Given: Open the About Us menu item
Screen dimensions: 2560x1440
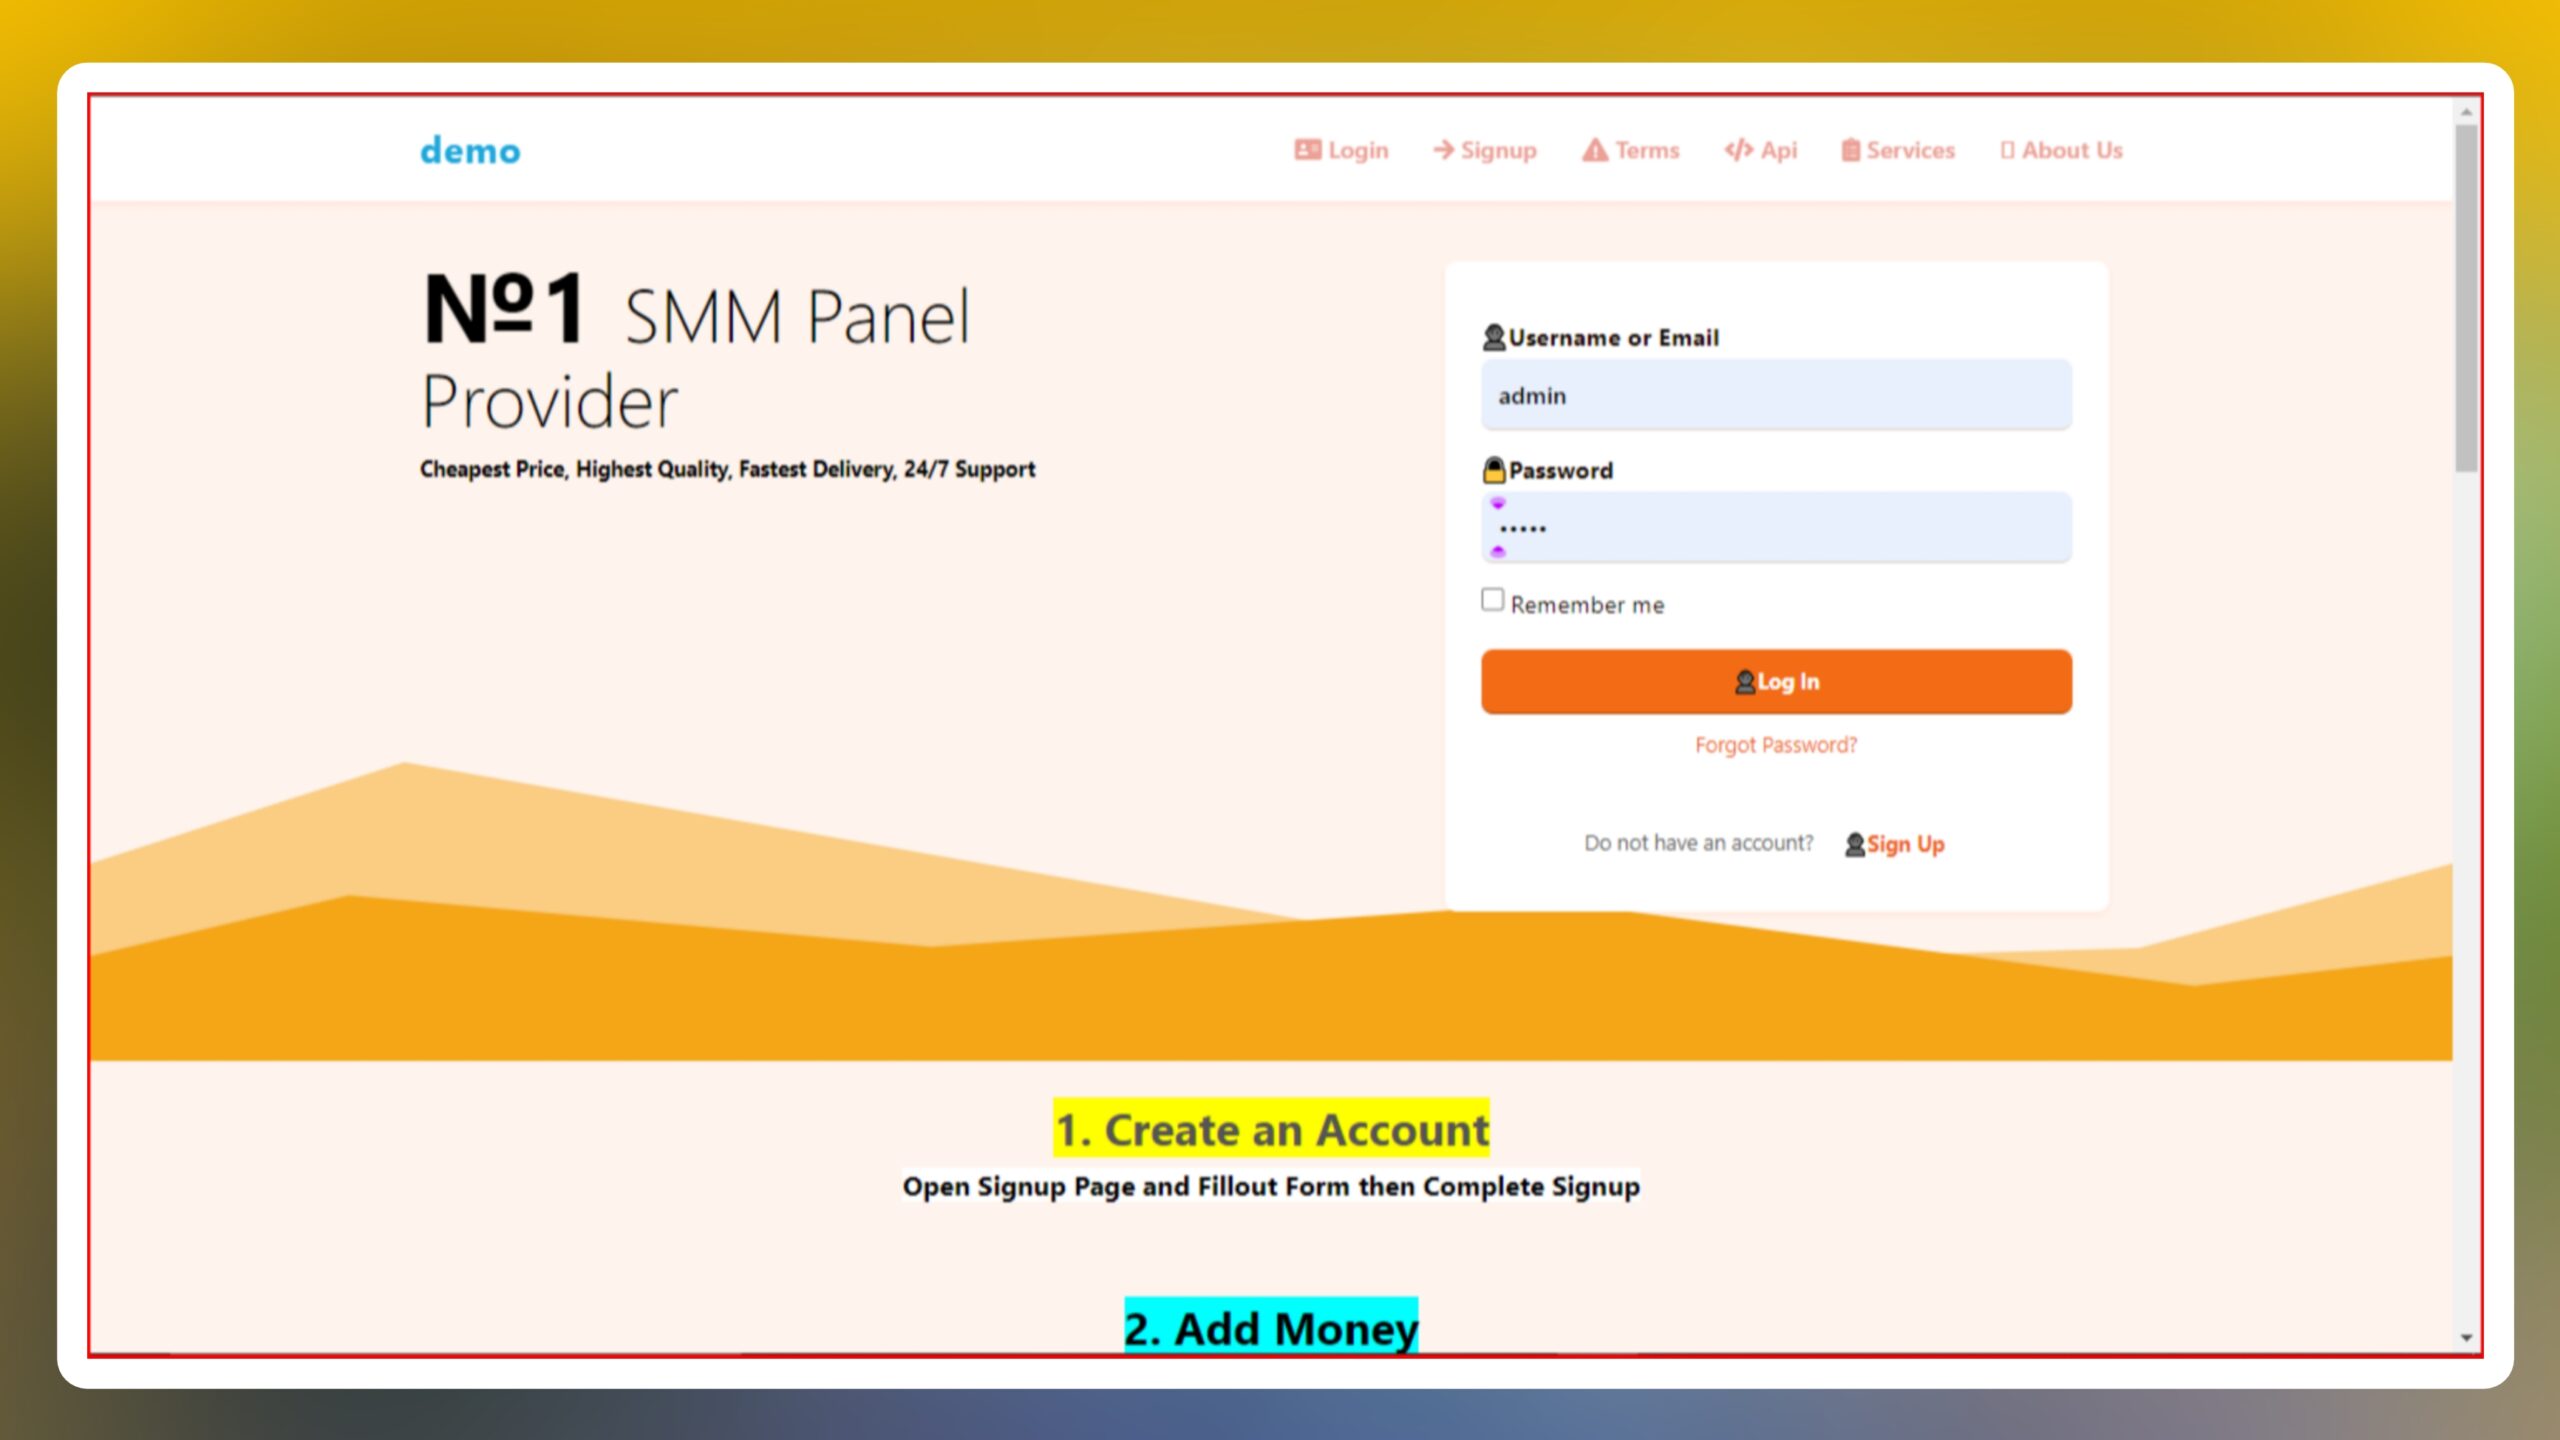Looking at the screenshot, I should click(2071, 150).
